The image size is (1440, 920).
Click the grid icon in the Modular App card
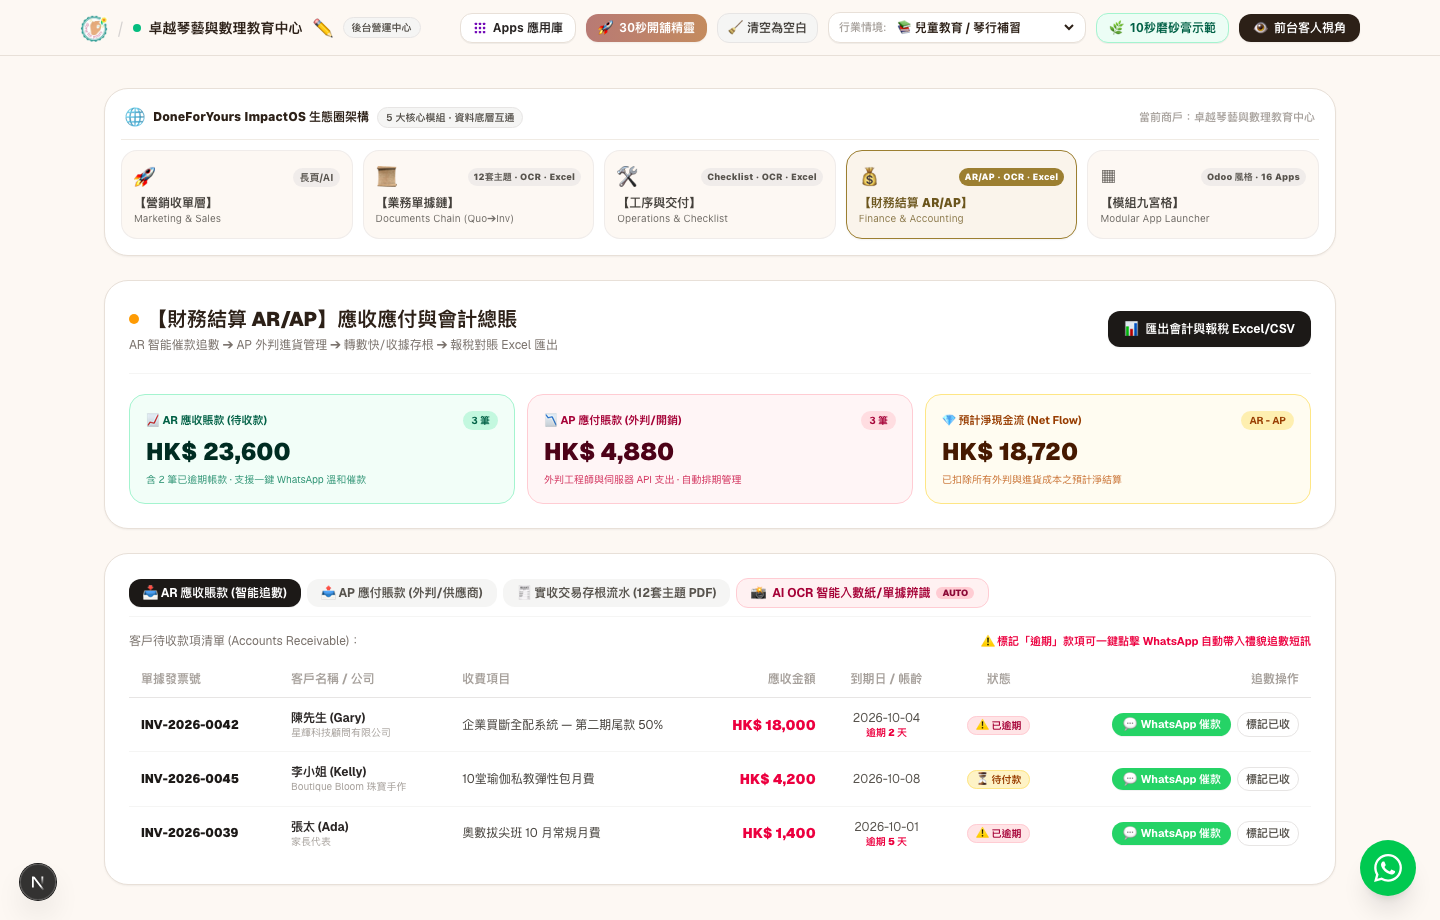pyautogui.click(x=1108, y=177)
